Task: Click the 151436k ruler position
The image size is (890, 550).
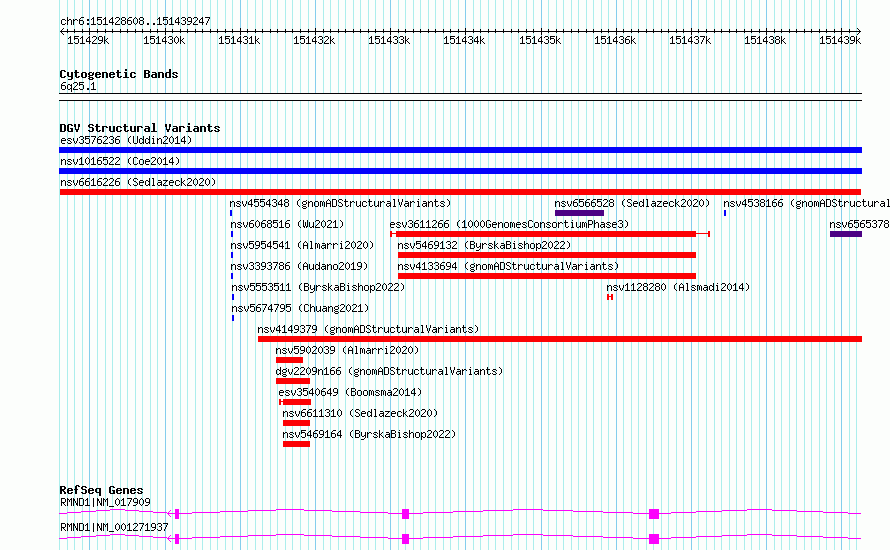Action: click(615, 40)
